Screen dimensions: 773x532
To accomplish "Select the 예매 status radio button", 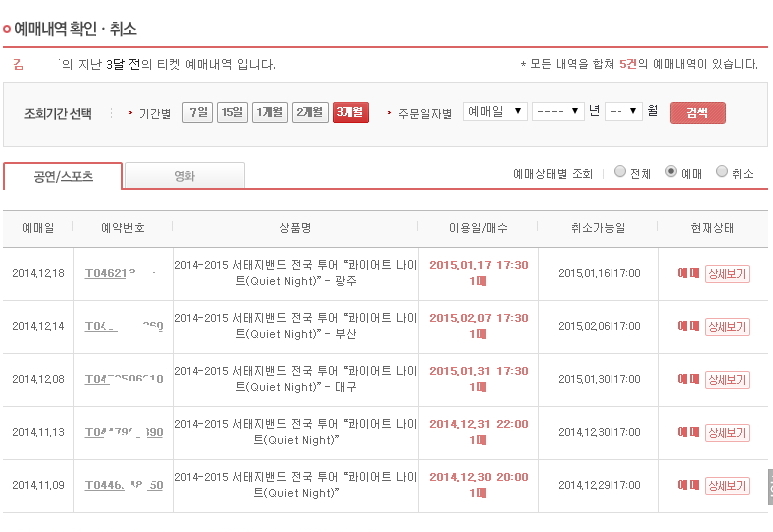I will [x=671, y=172].
